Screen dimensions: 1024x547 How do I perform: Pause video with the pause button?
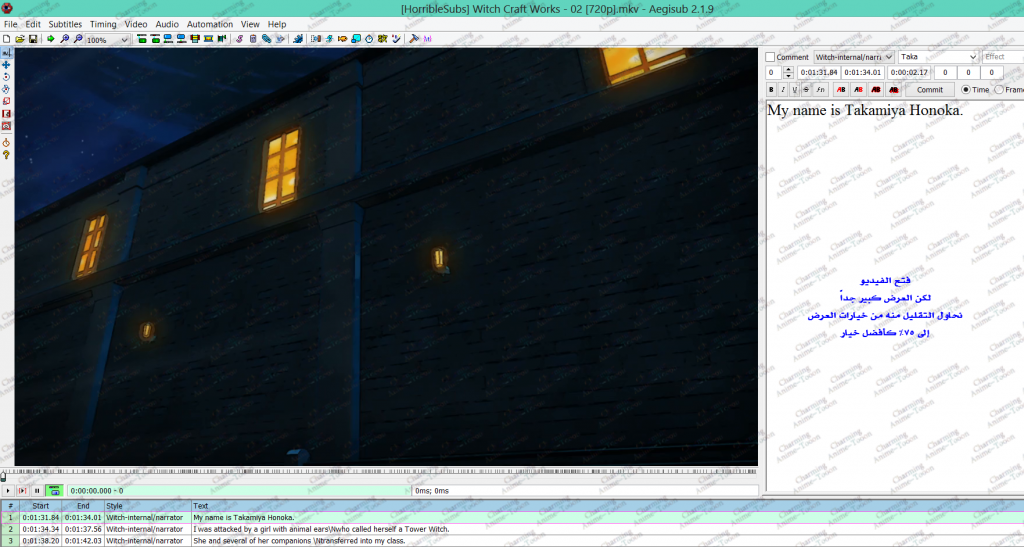pos(37,490)
